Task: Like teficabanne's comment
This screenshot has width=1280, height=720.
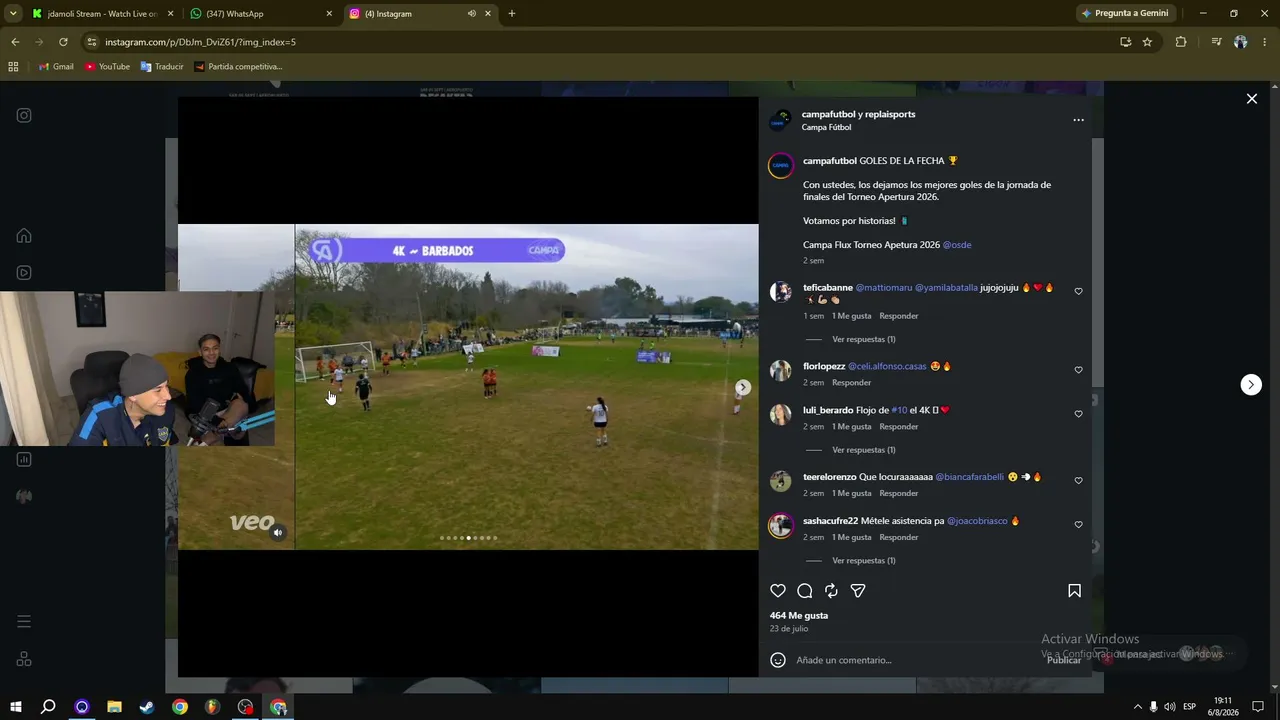Action: point(1078,292)
